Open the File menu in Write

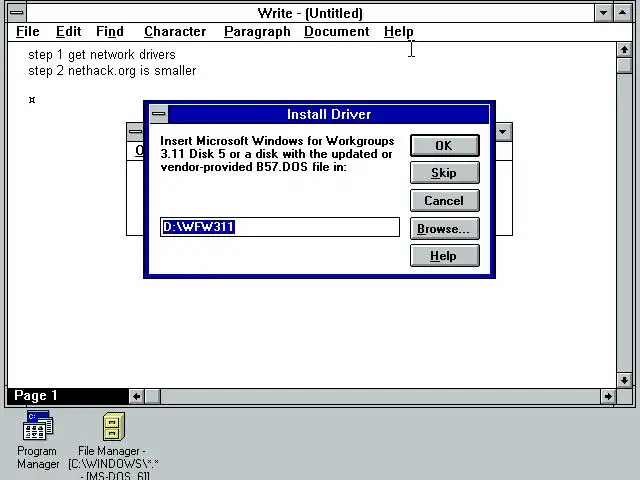[x=28, y=31]
